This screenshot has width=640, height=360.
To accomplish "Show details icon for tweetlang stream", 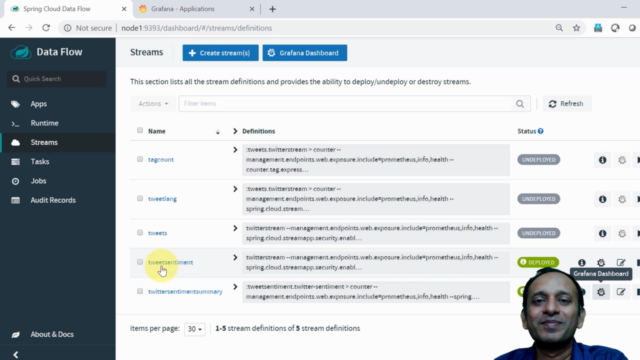I will pyautogui.click(x=602, y=199).
